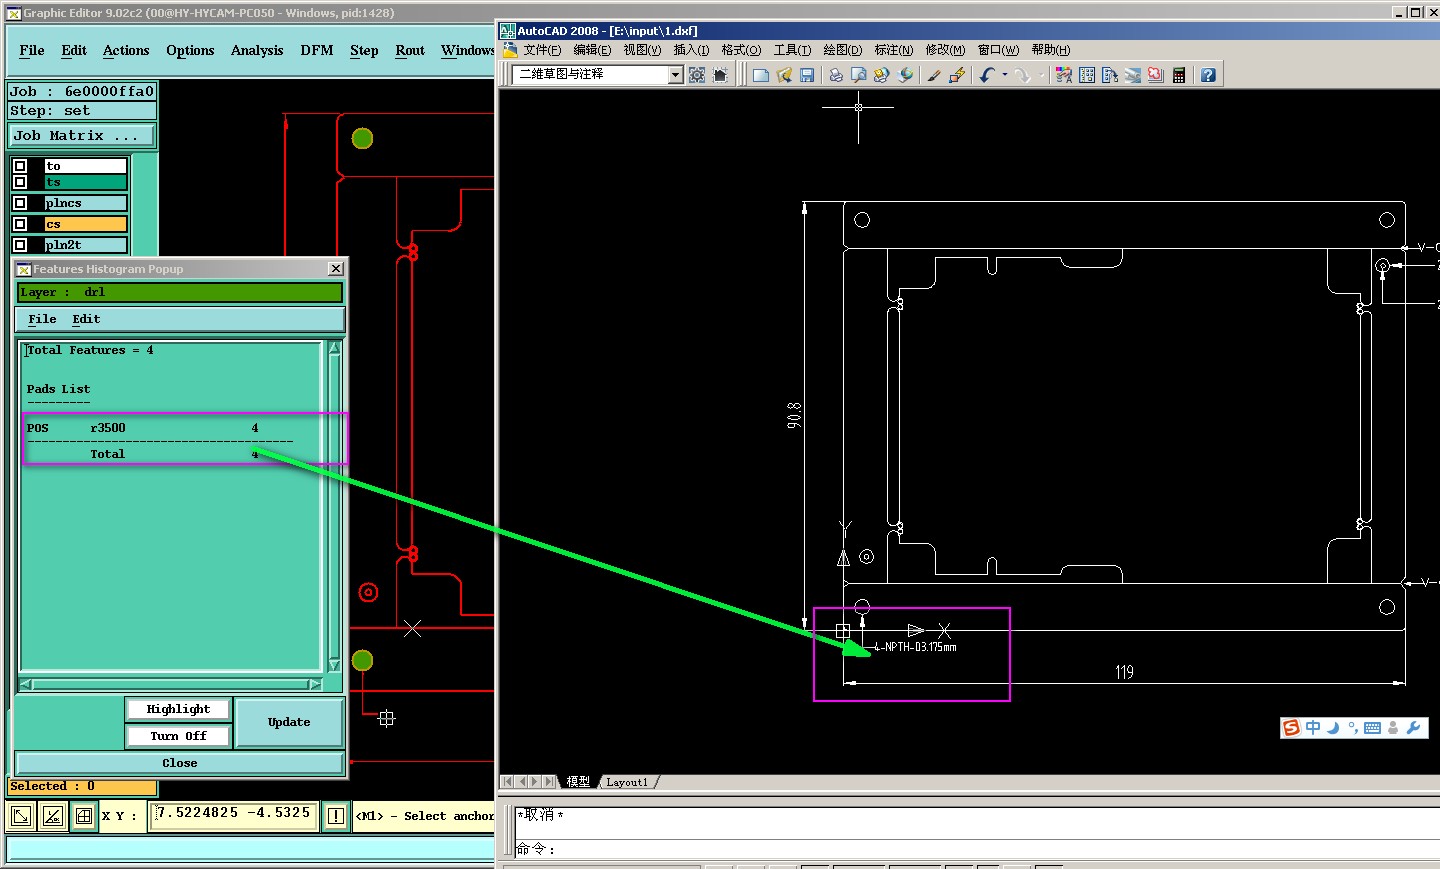The height and width of the screenshot is (869, 1440).
Task: Click the exclamation mark icon in status bar
Action: [336, 816]
